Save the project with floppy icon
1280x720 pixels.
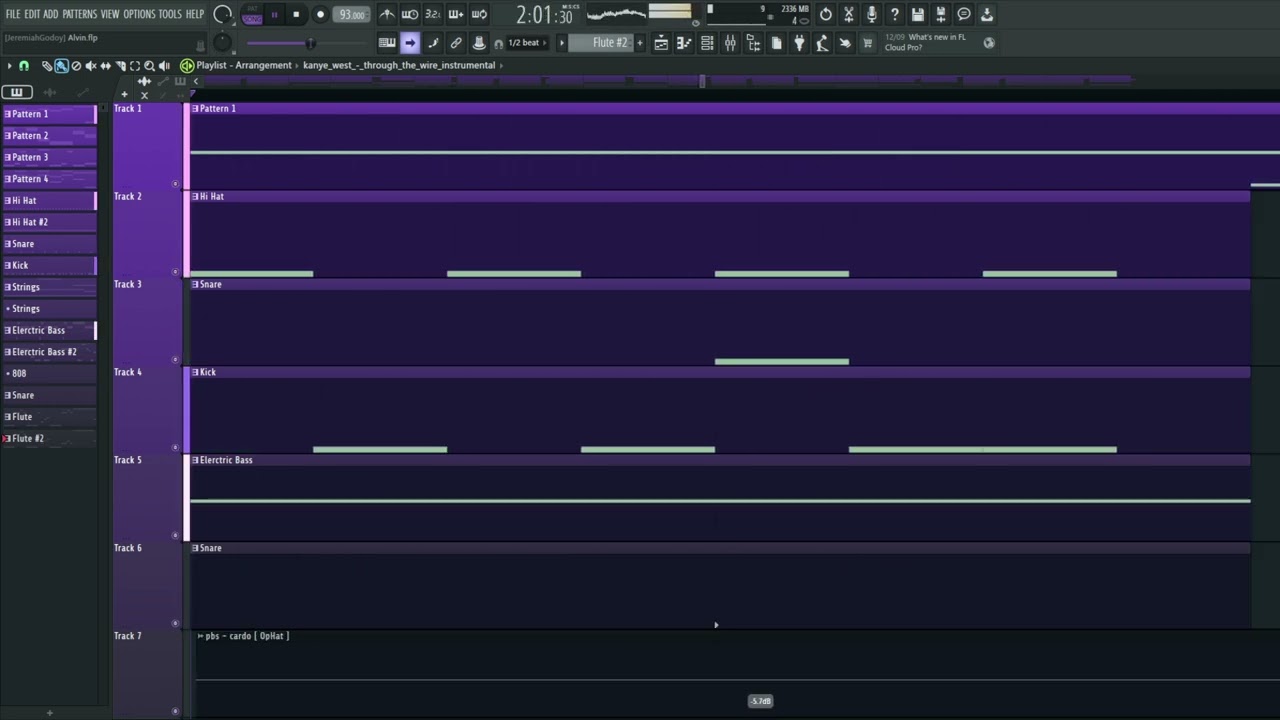point(918,14)
